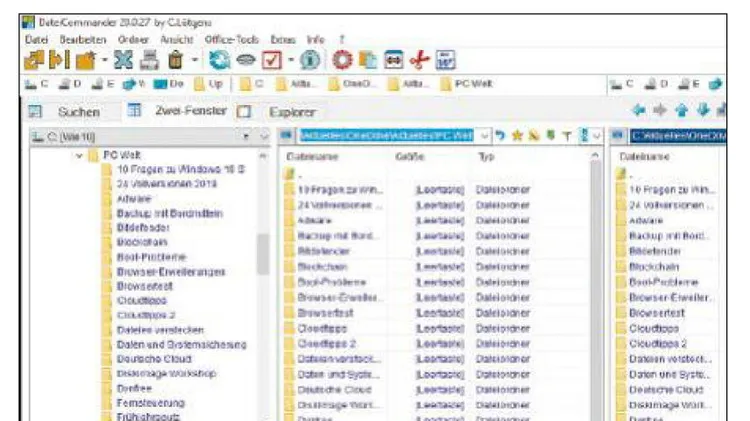Click the recycle bin toolbar icon
Screen dimensions: 750x421
[176, 60]
